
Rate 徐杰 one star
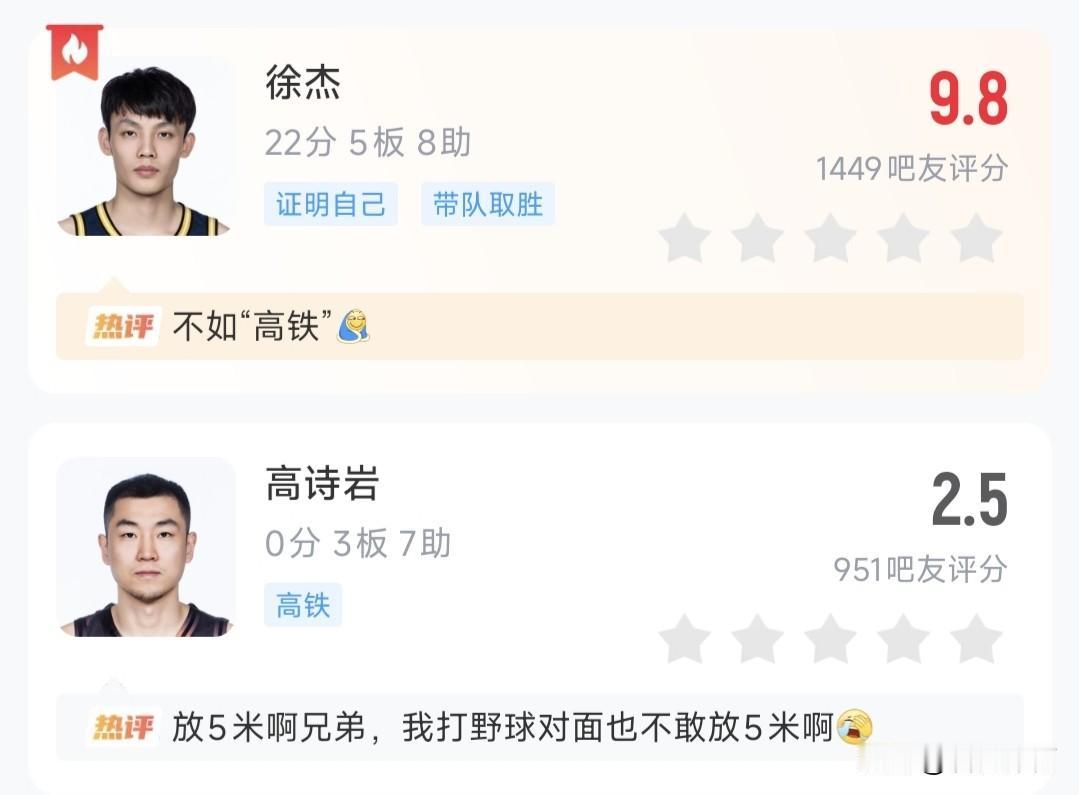[685, 238]
